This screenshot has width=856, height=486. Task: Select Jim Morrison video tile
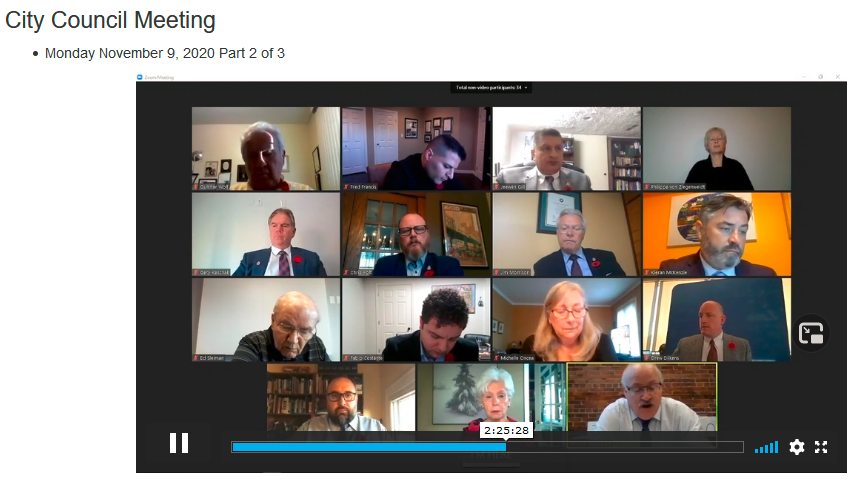566,234
